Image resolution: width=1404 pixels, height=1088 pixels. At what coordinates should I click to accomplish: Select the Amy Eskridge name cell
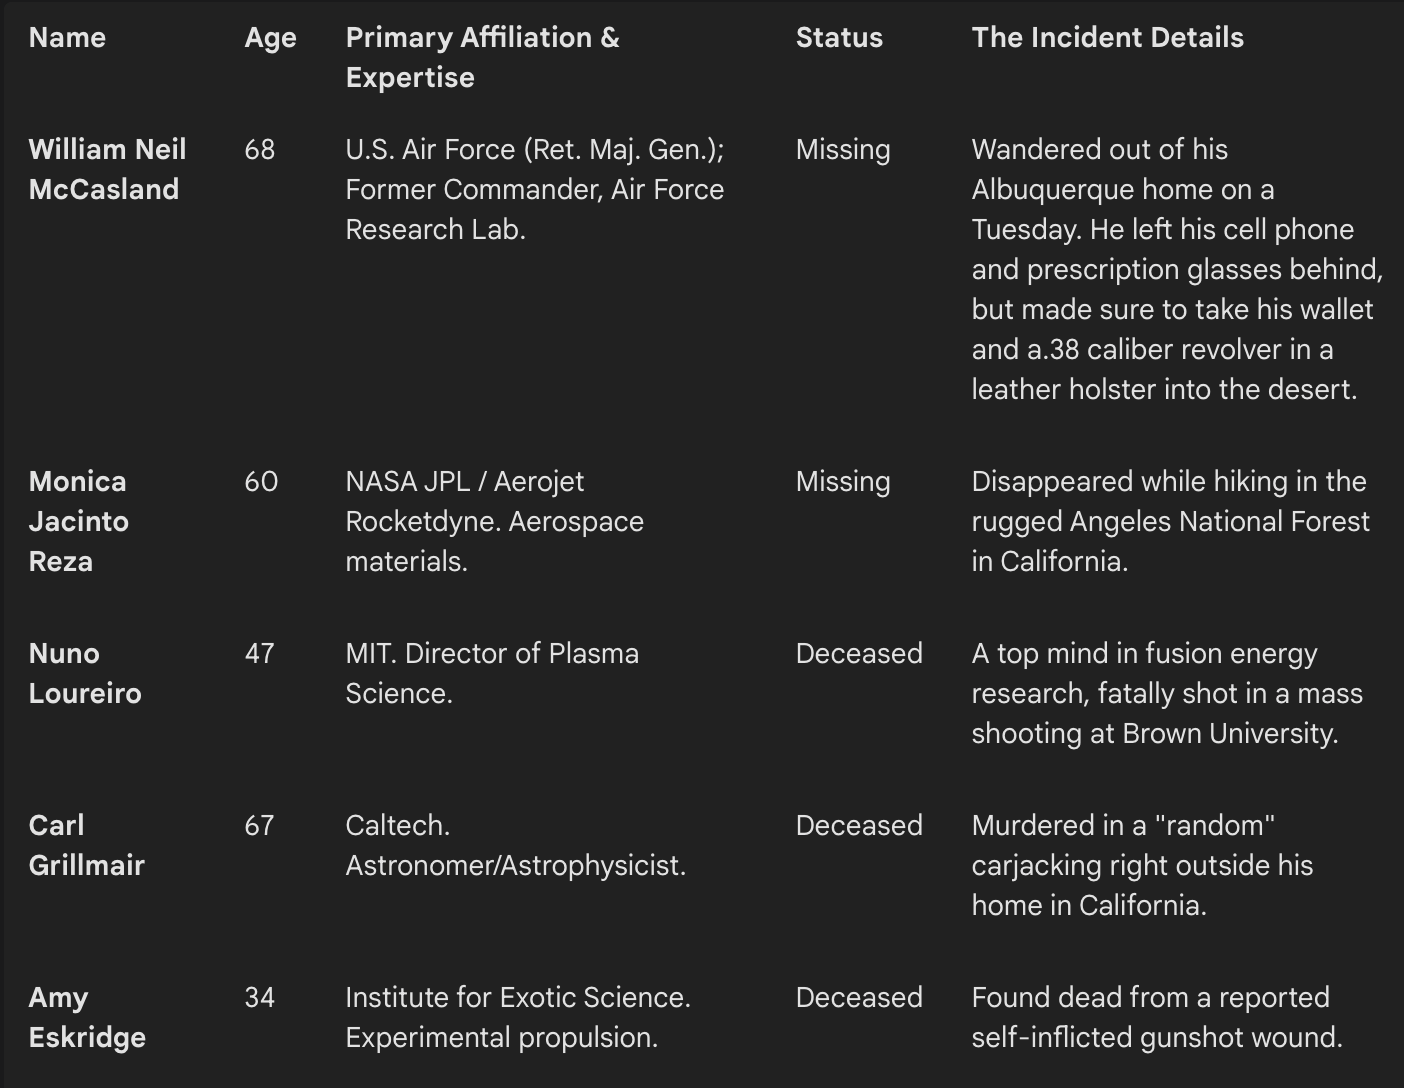pyautogui.click(x=87, y=1017)
